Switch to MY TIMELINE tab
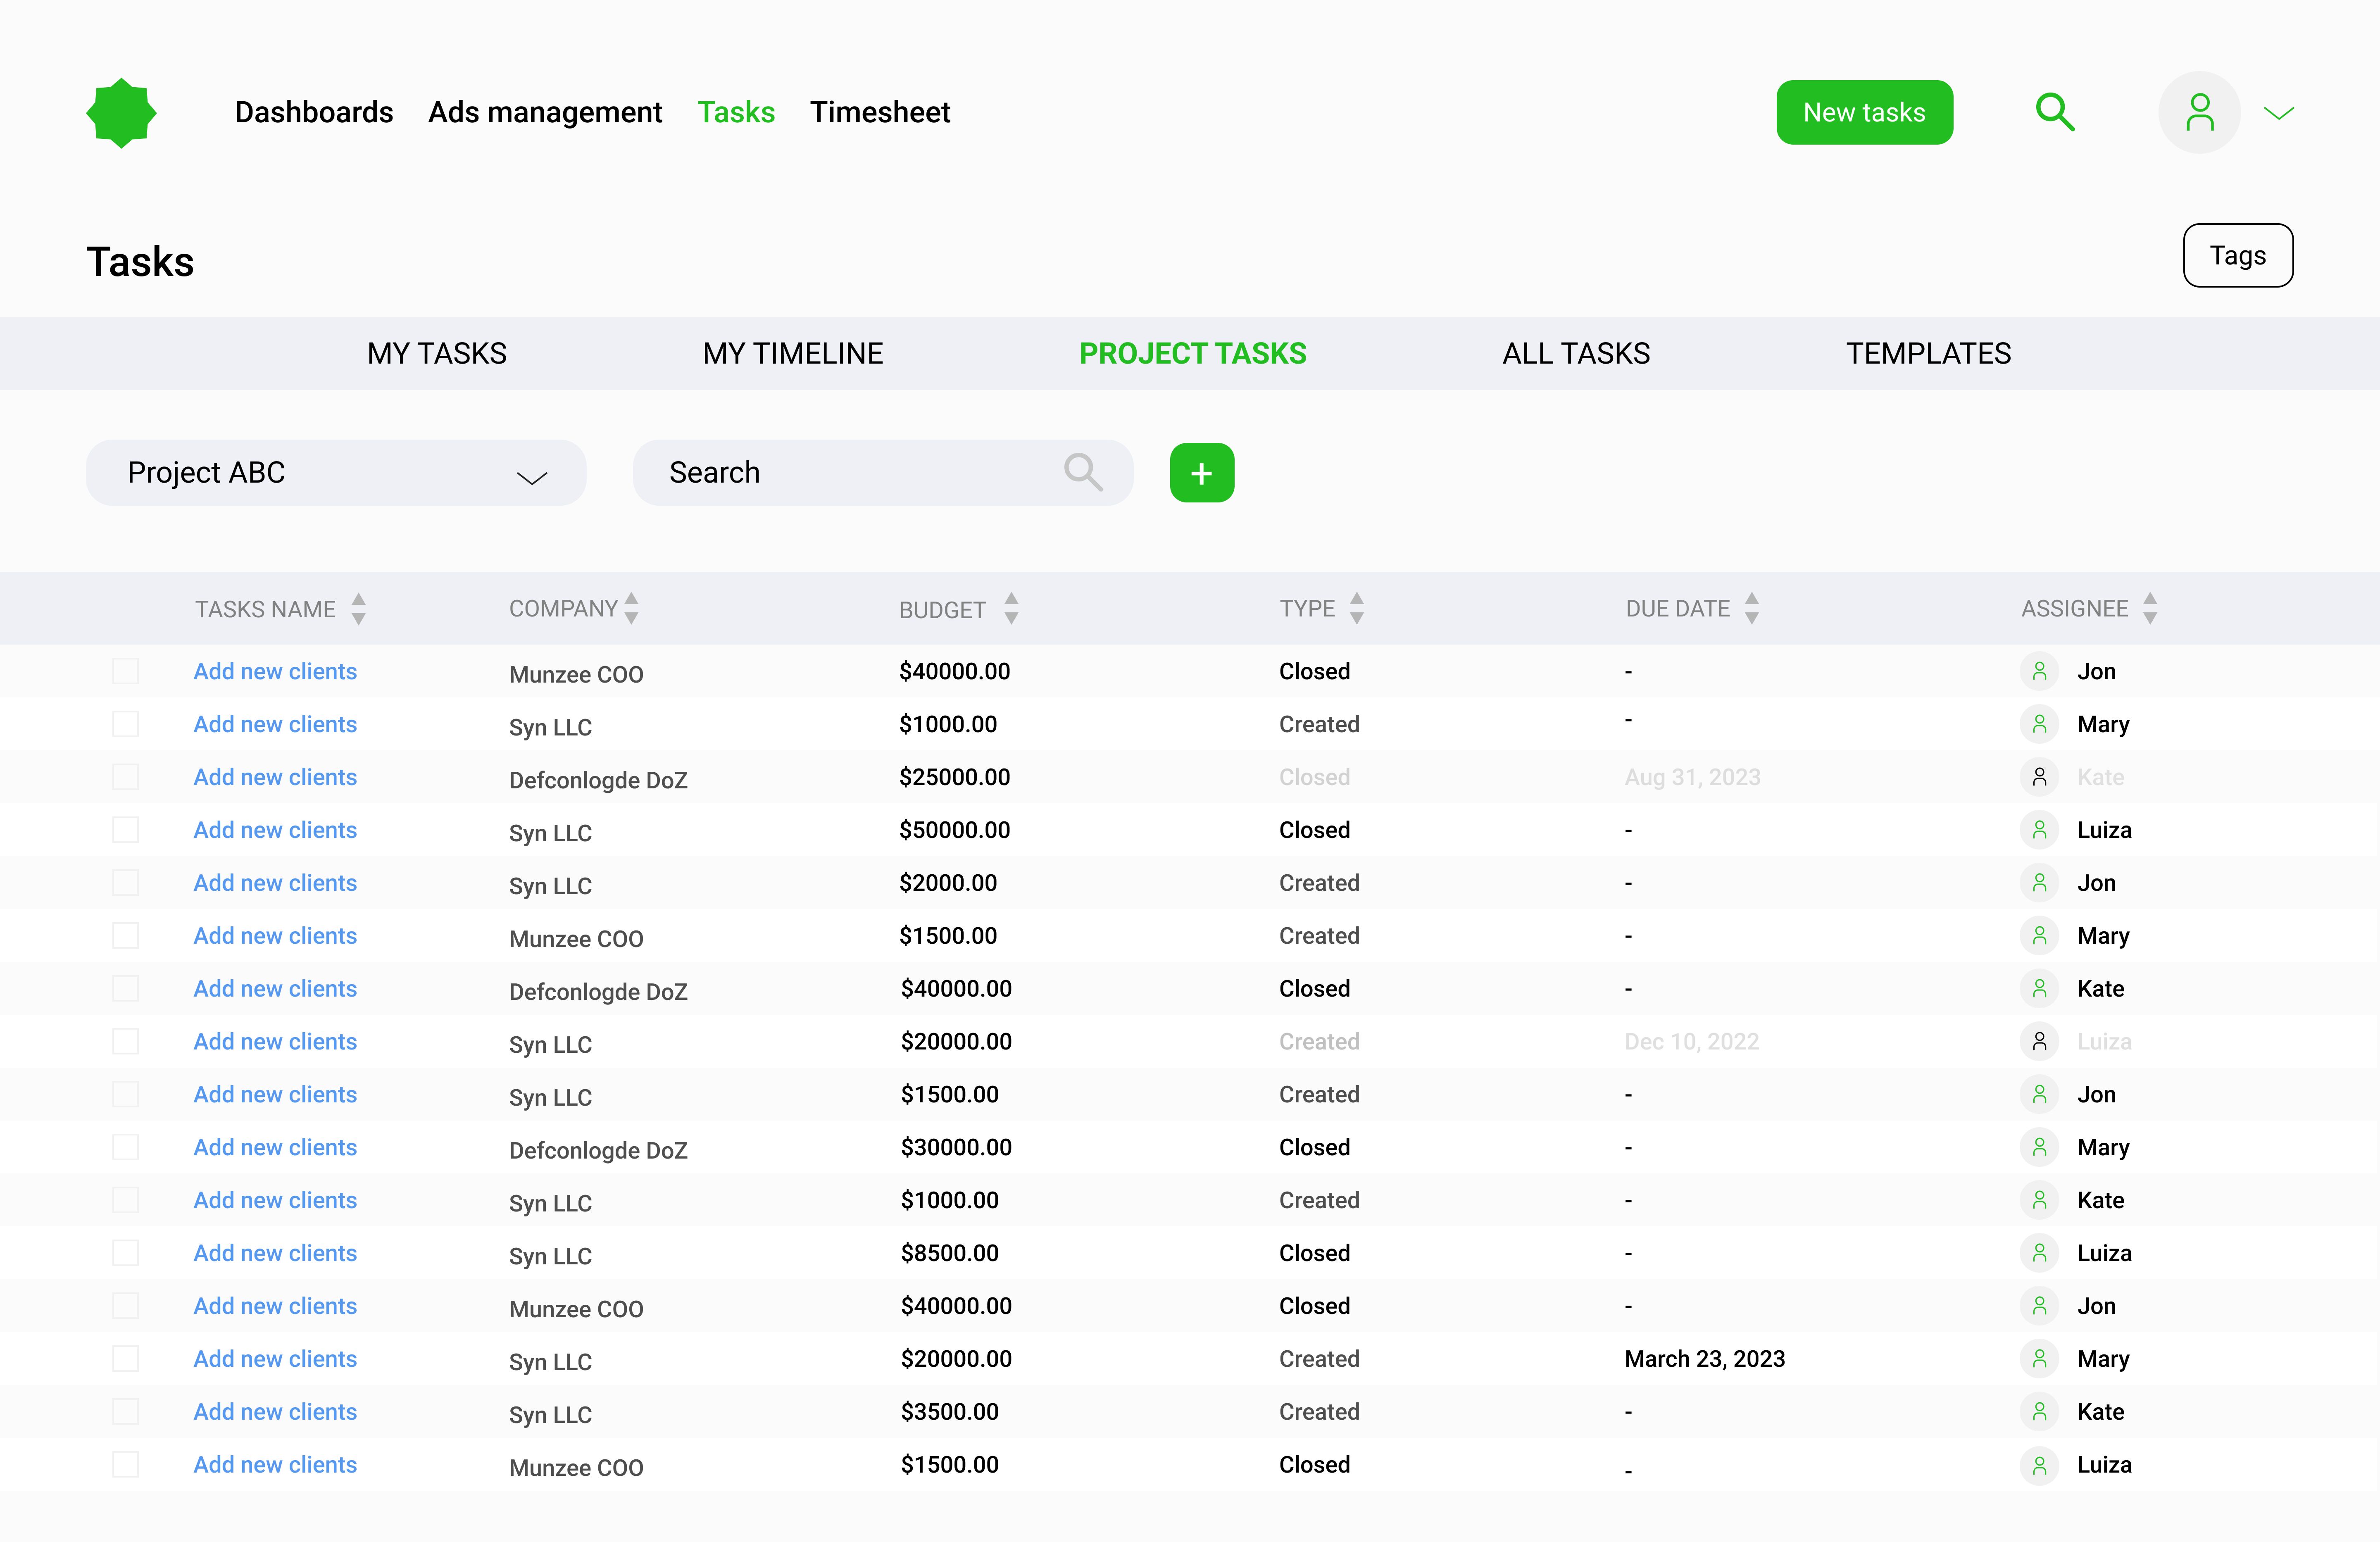The image size is (2380, 1542). click(793, 353)
